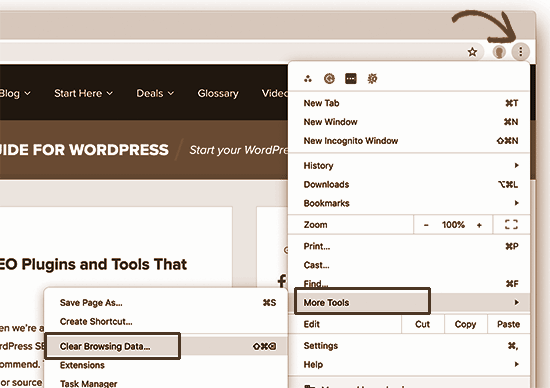This screenshot has height=388, width=550.
Task: Expand the History submenu
Action: click(x=409, y=166)
